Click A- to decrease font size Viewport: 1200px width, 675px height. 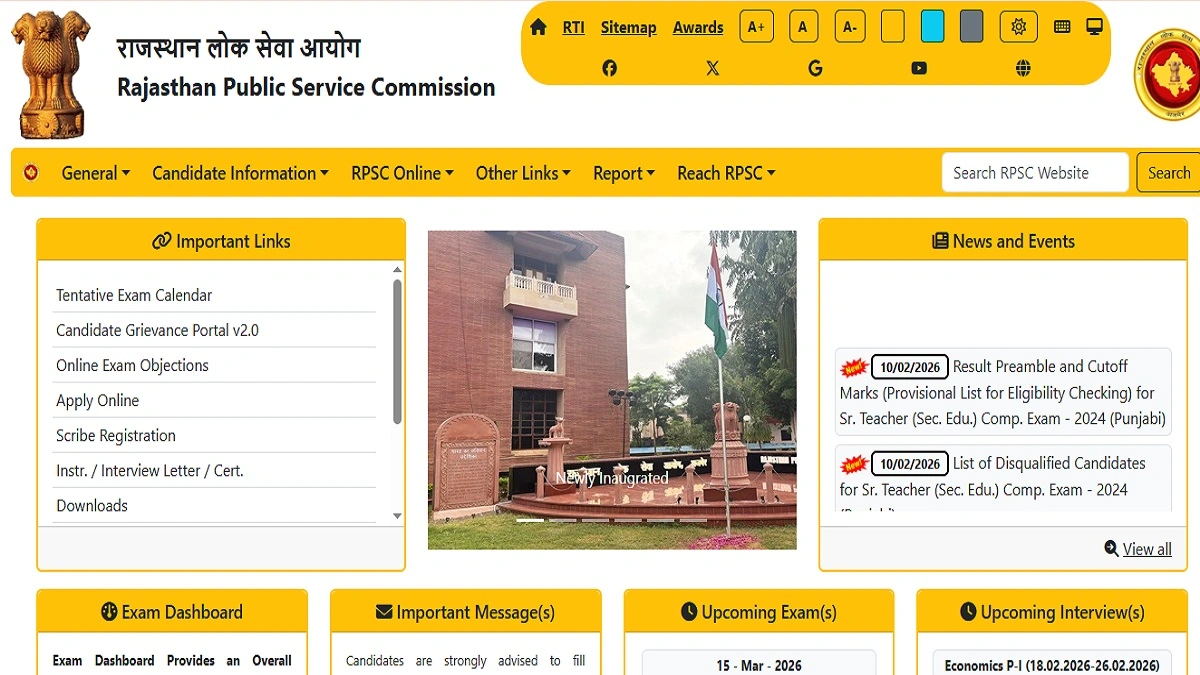pyautogui.click(x=849, y=26)
